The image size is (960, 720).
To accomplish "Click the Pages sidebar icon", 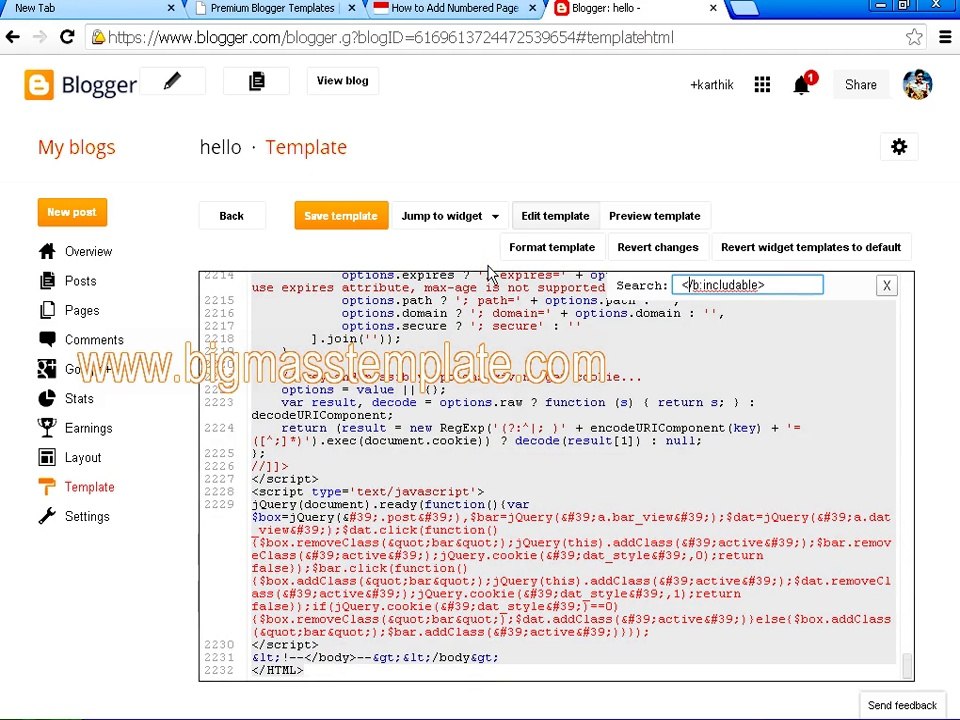I will (47, 310).
